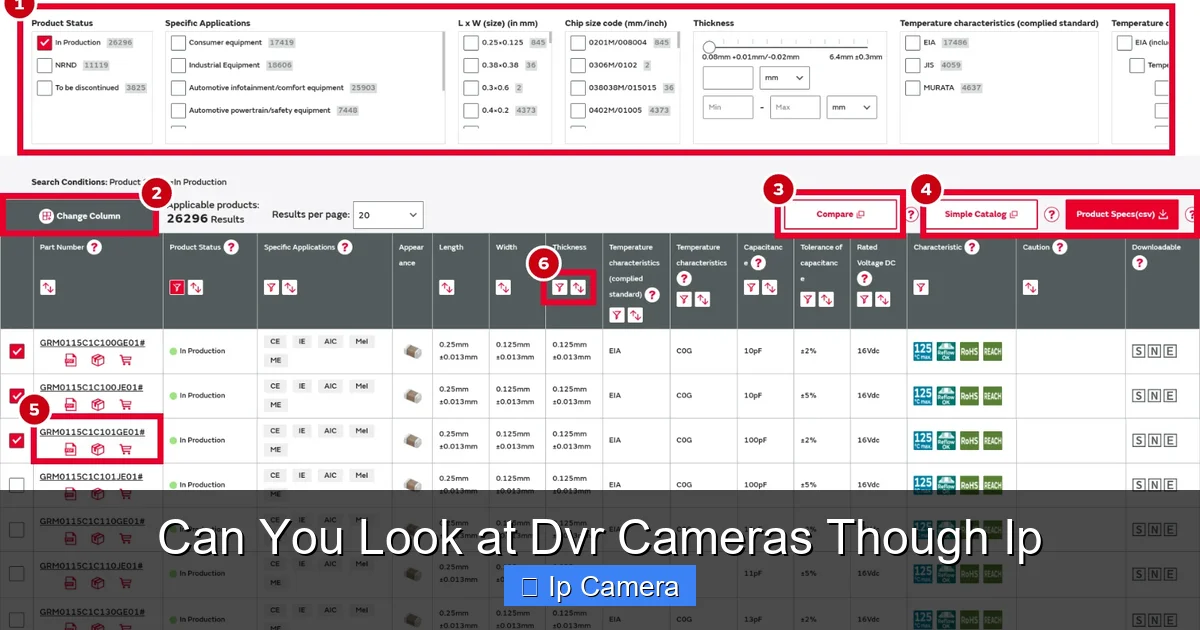Click the Change Column button
This screenshot has height=630, width=1200.
(80, 216)
